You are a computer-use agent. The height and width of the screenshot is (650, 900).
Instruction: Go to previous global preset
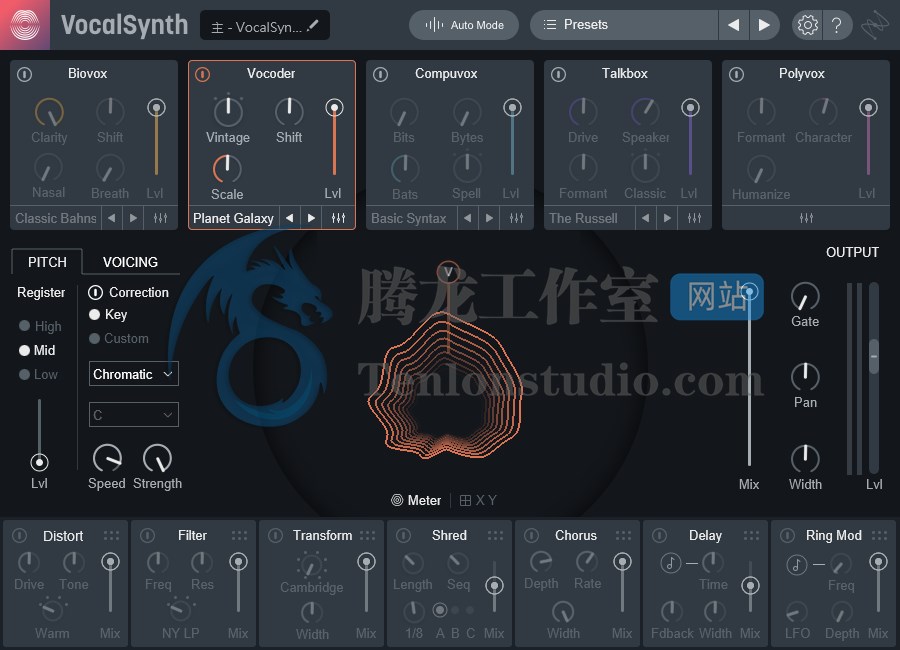click(734, 25)
